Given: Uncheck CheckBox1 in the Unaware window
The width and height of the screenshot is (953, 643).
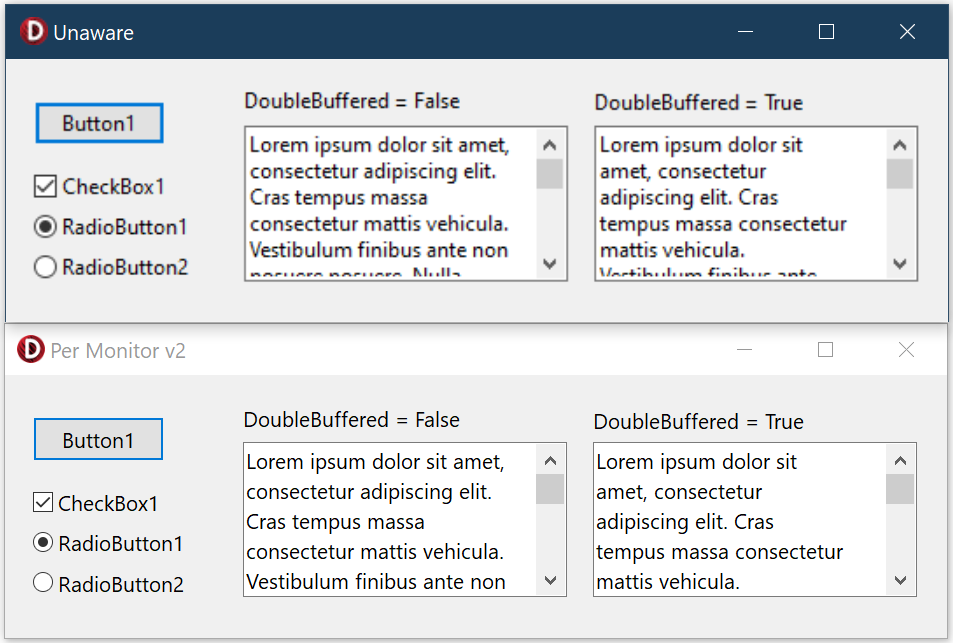Looking at the screenshot, I should click(x=45, y=186).
